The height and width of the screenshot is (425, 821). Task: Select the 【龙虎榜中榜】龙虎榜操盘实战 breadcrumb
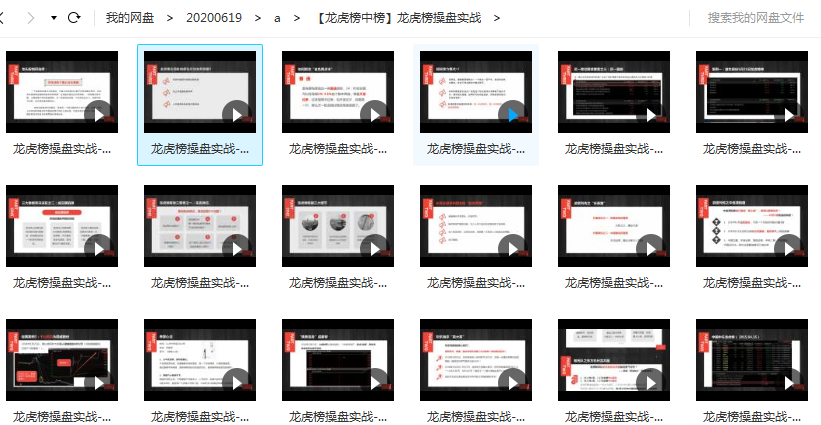(398, 18)
